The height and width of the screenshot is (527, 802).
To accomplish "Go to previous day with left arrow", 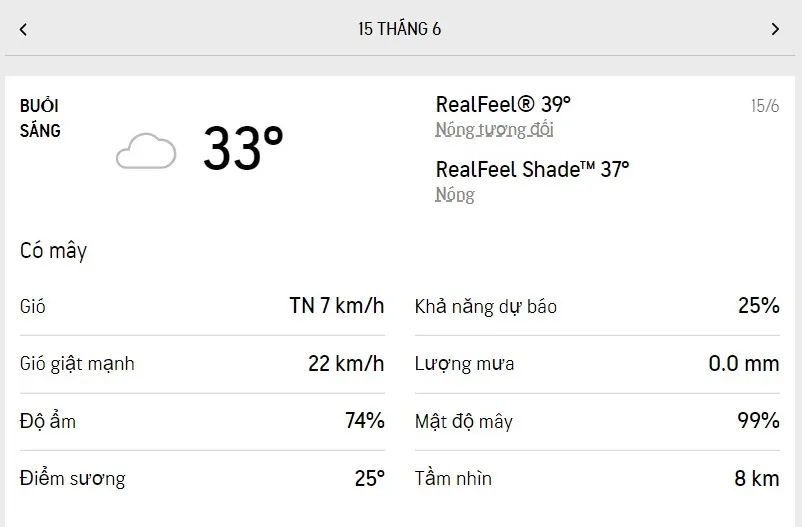I will [x=23, y=29].
